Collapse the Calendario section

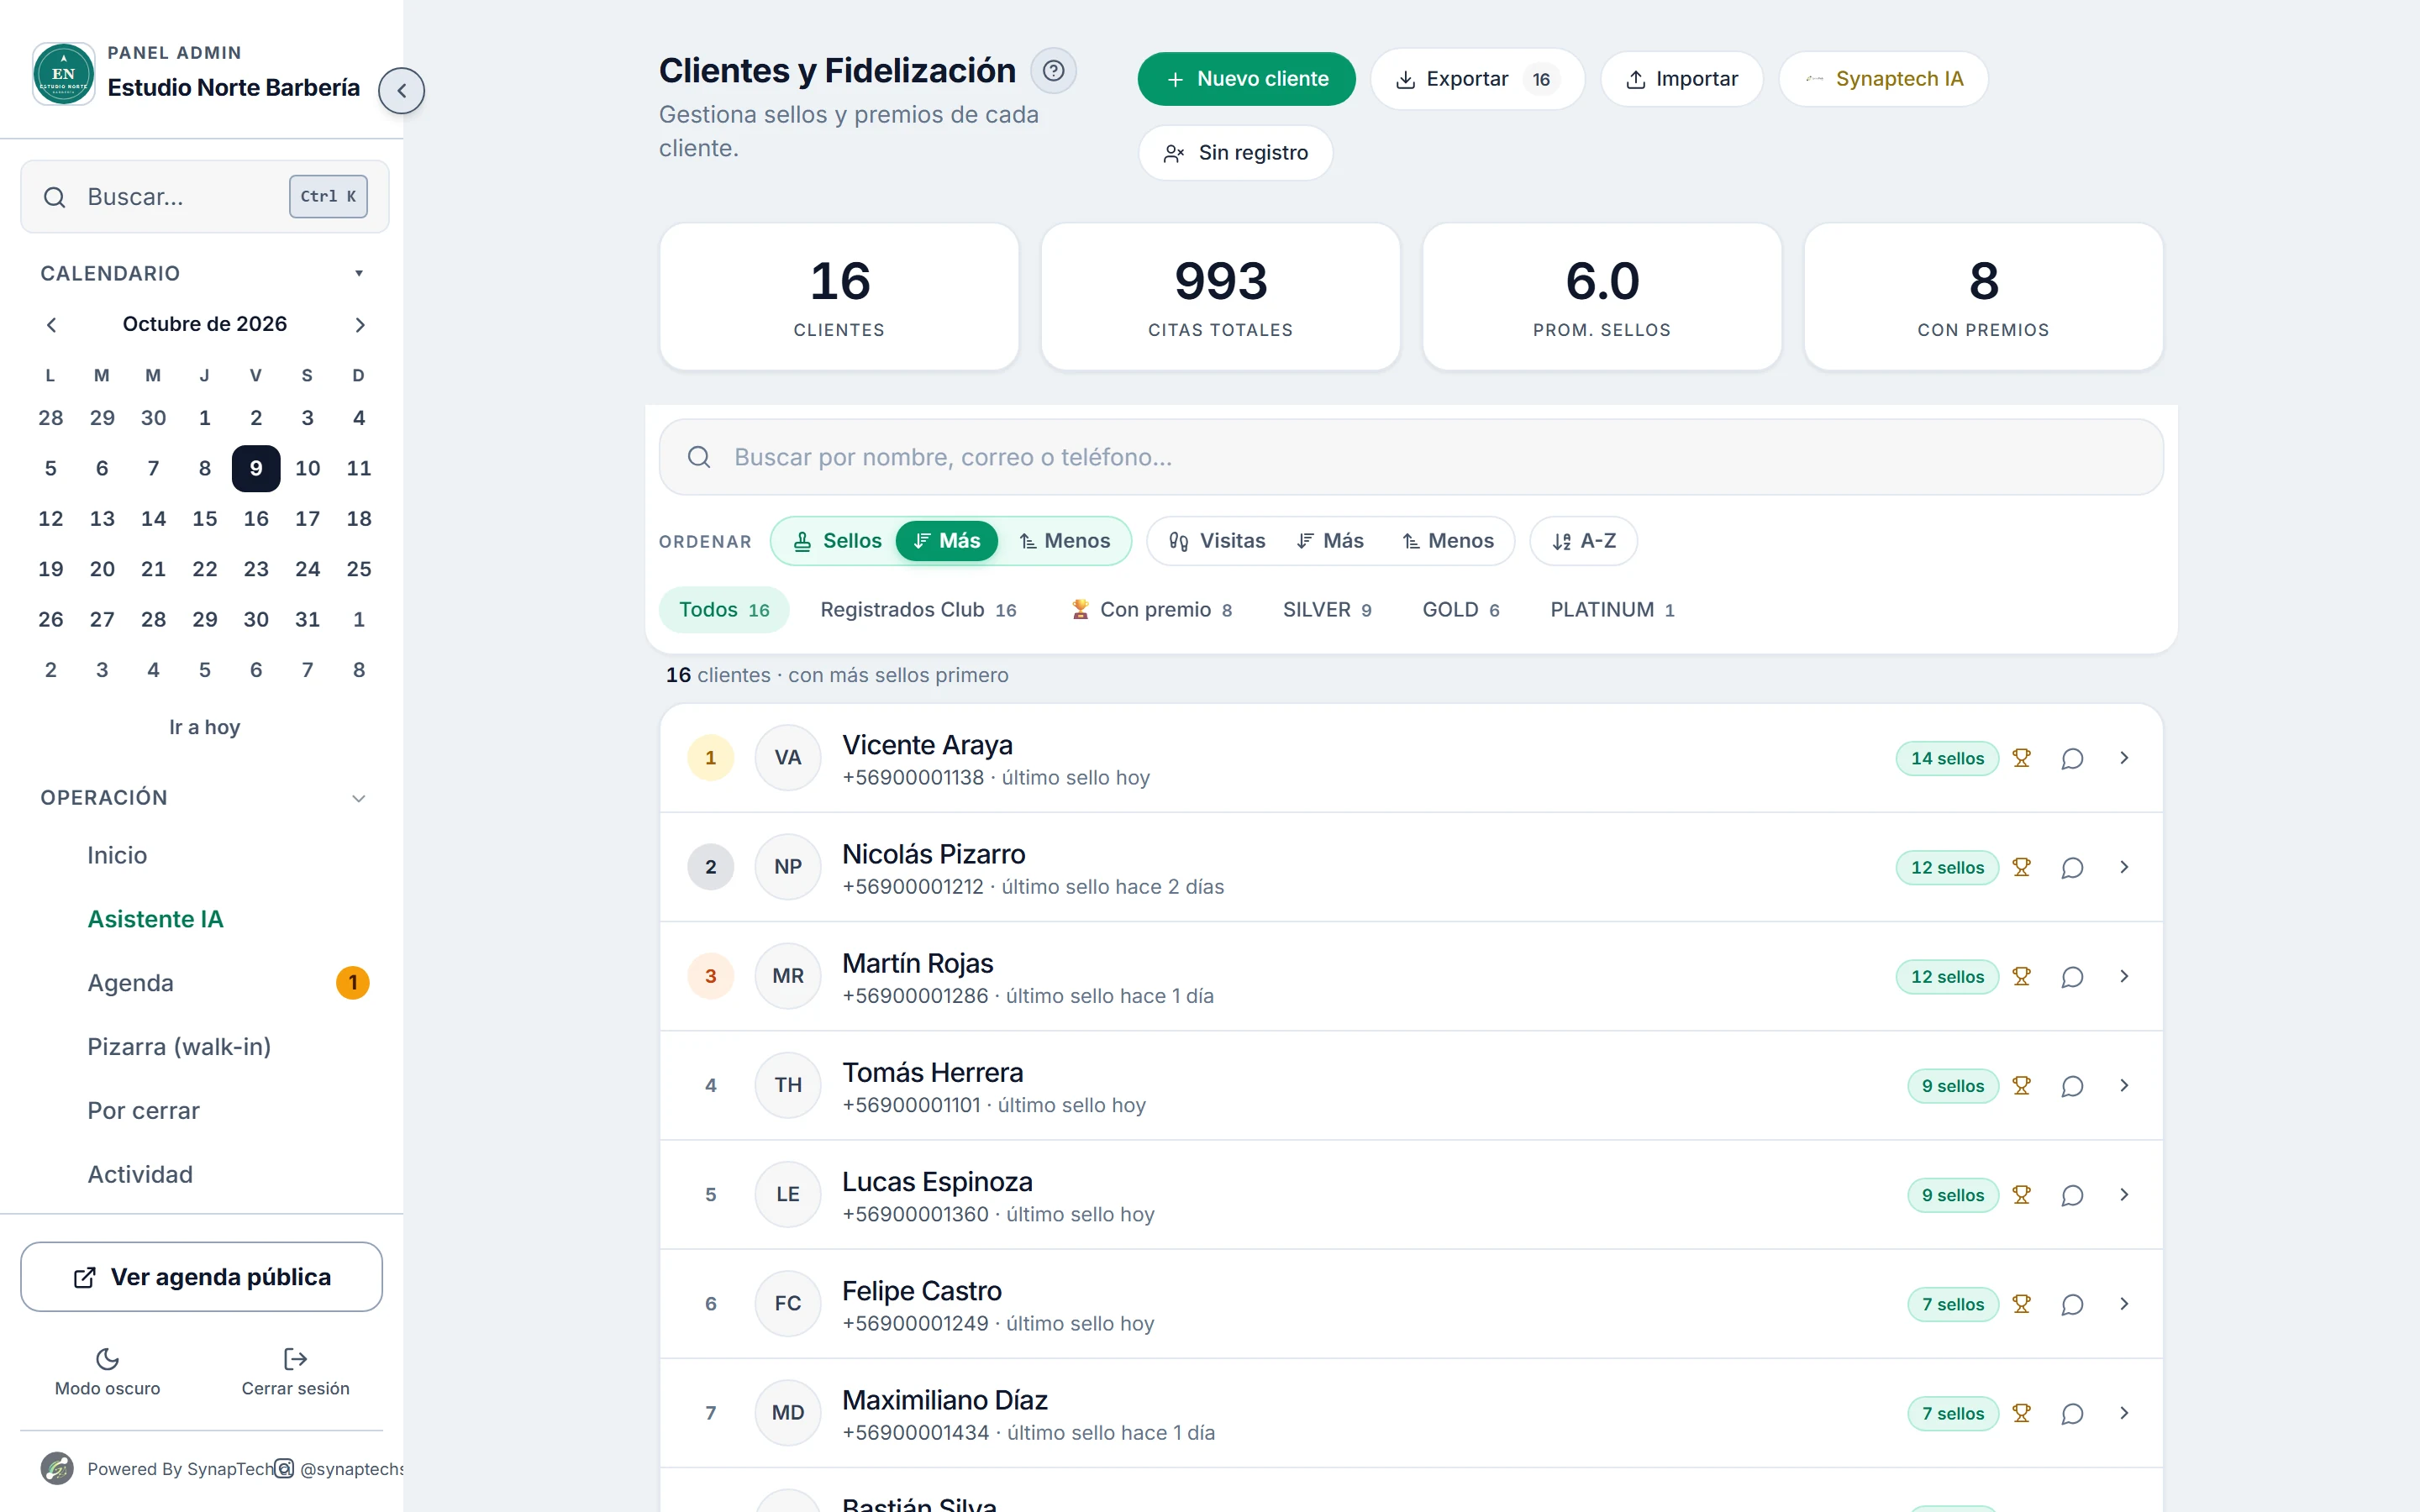(358, 273)
